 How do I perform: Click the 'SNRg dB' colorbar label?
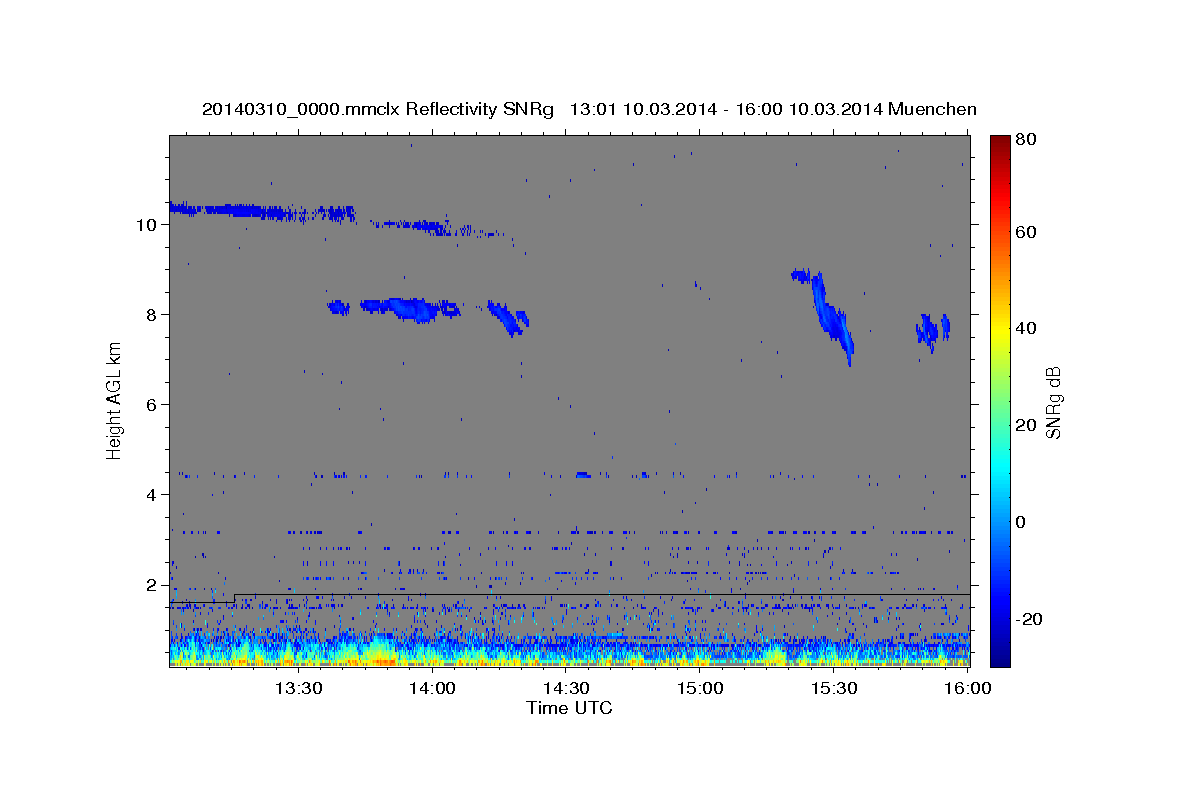point(1053,402)
